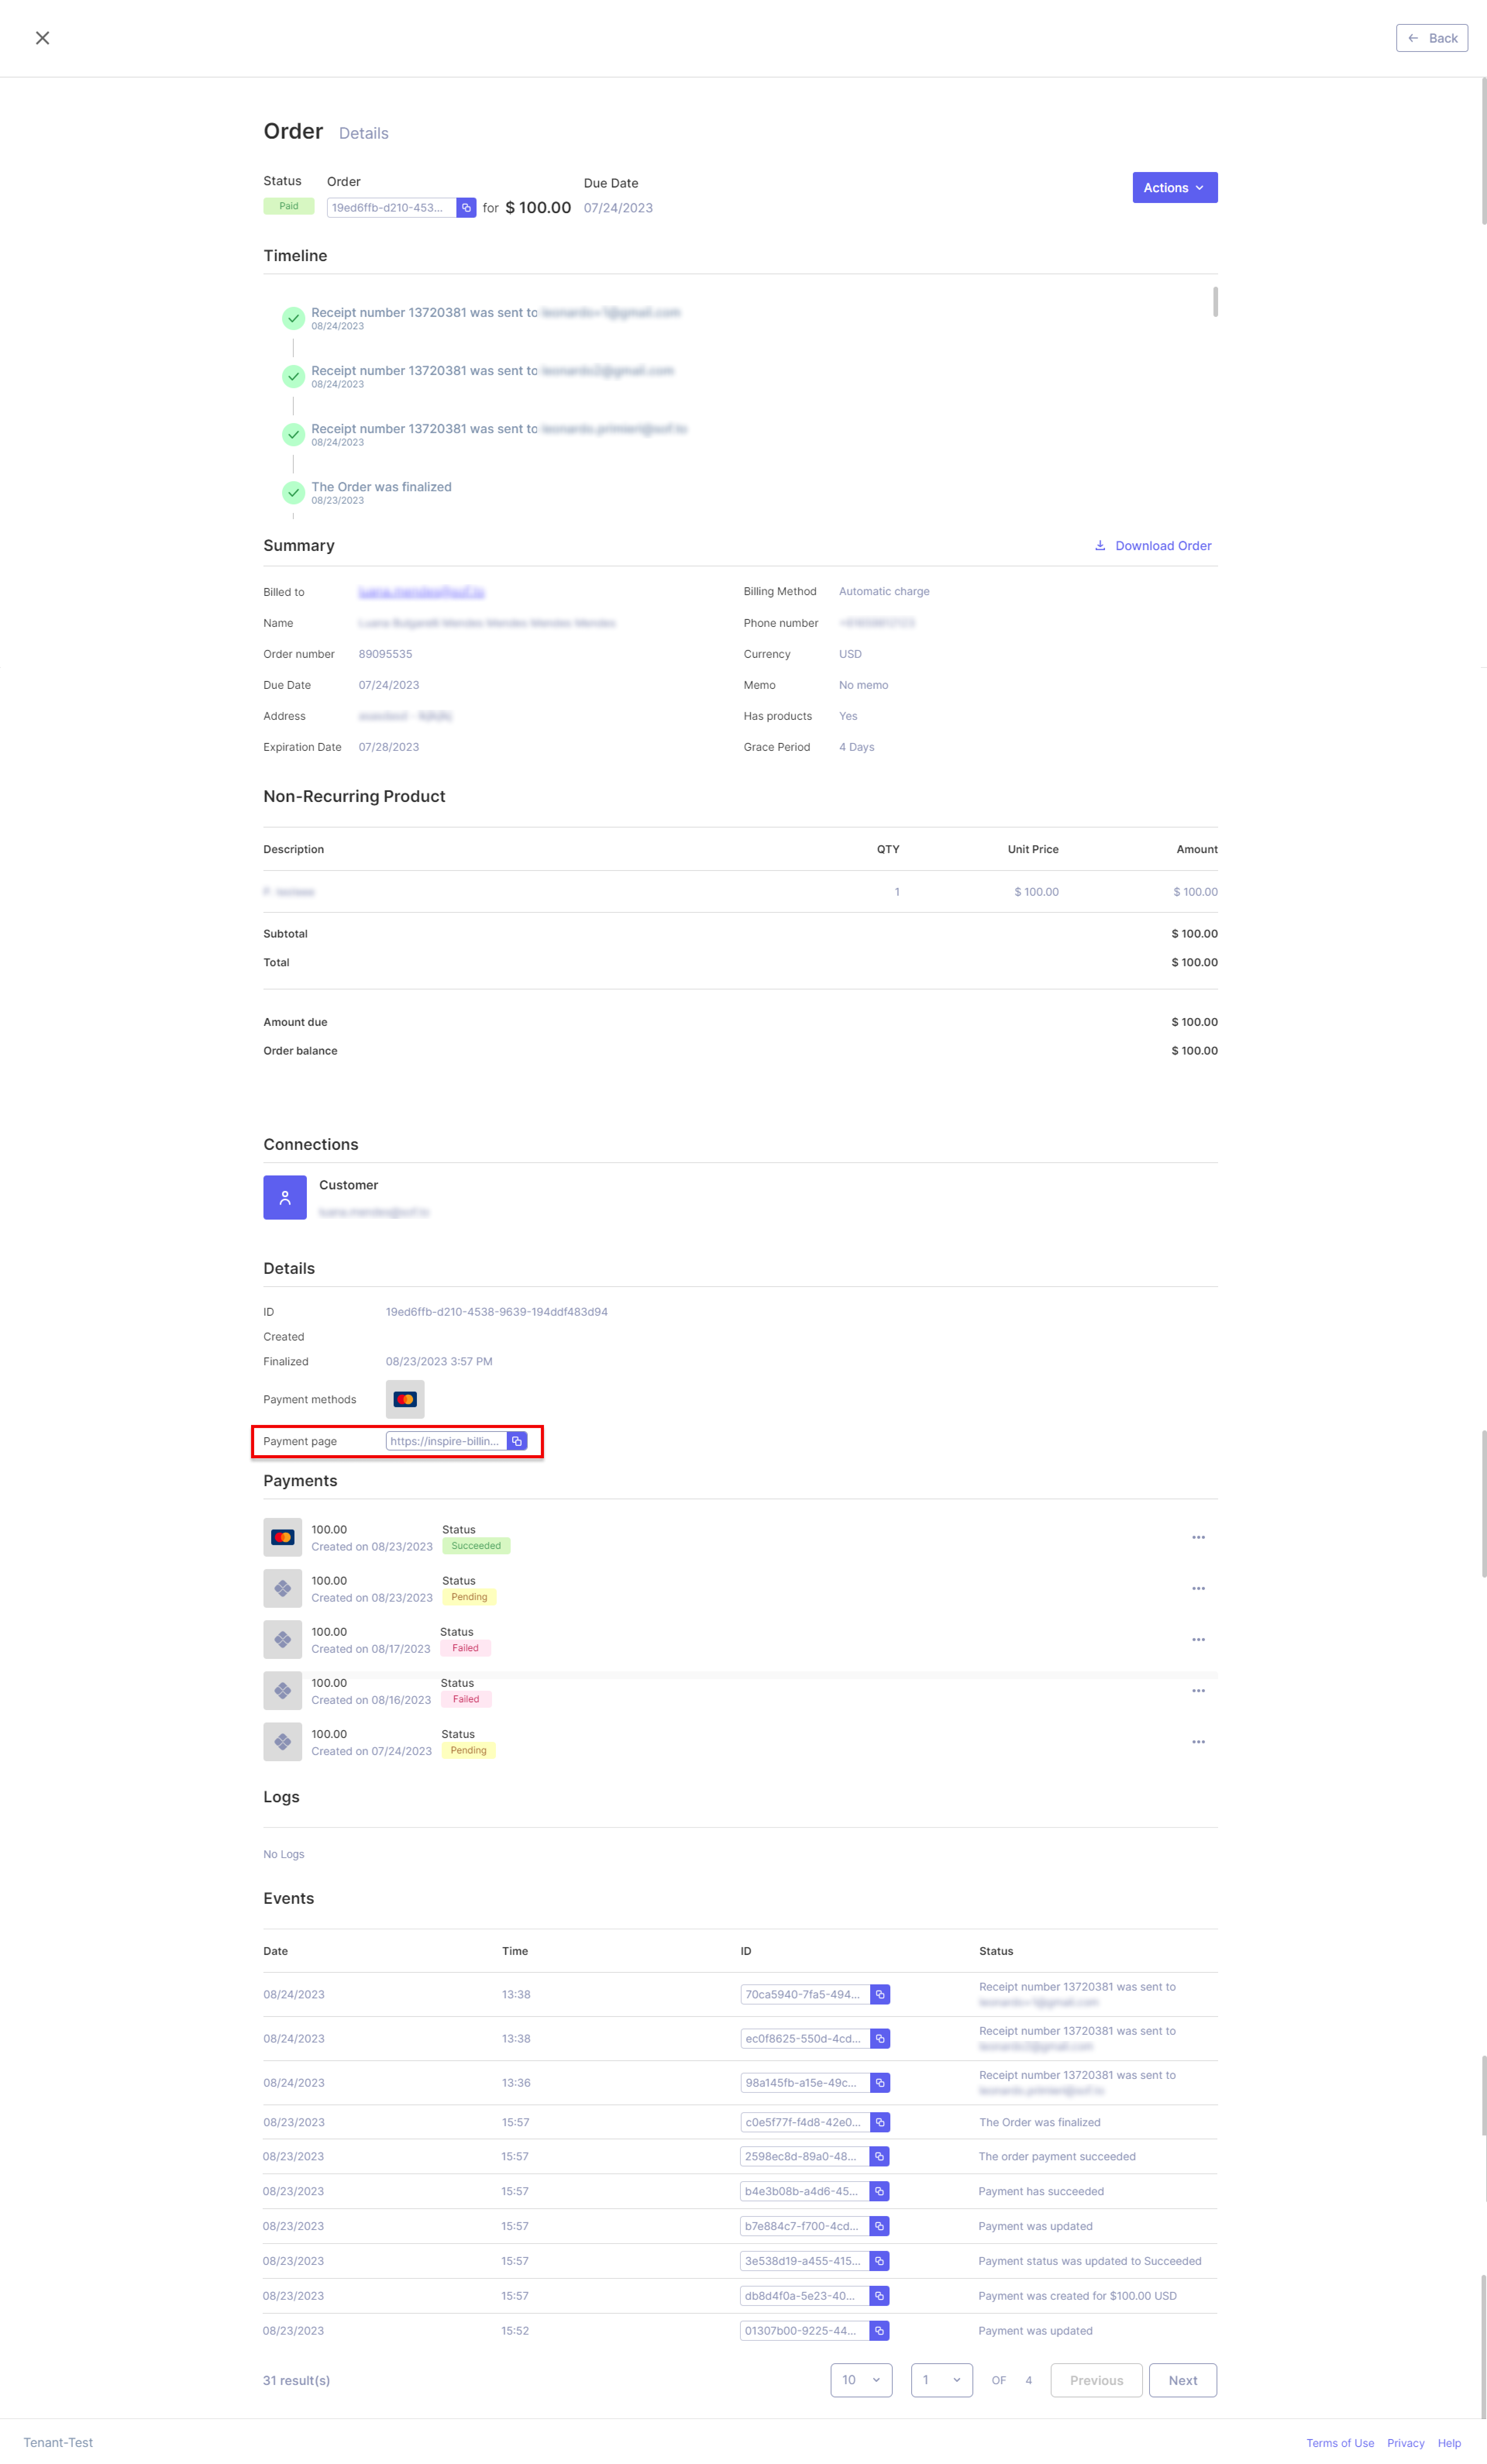
Task: Open options for Pending payment created 07/24/2023
Action: [1198, 1742]
